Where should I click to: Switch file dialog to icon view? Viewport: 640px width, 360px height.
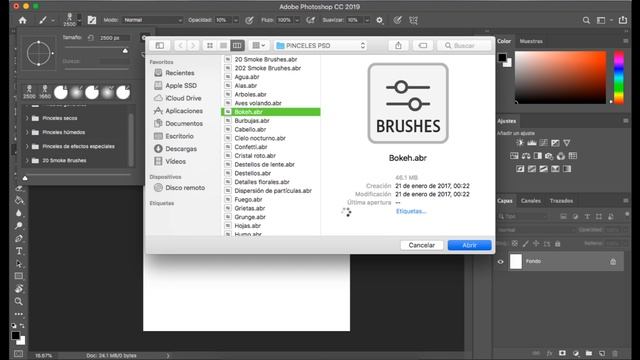tap(210, 45)
